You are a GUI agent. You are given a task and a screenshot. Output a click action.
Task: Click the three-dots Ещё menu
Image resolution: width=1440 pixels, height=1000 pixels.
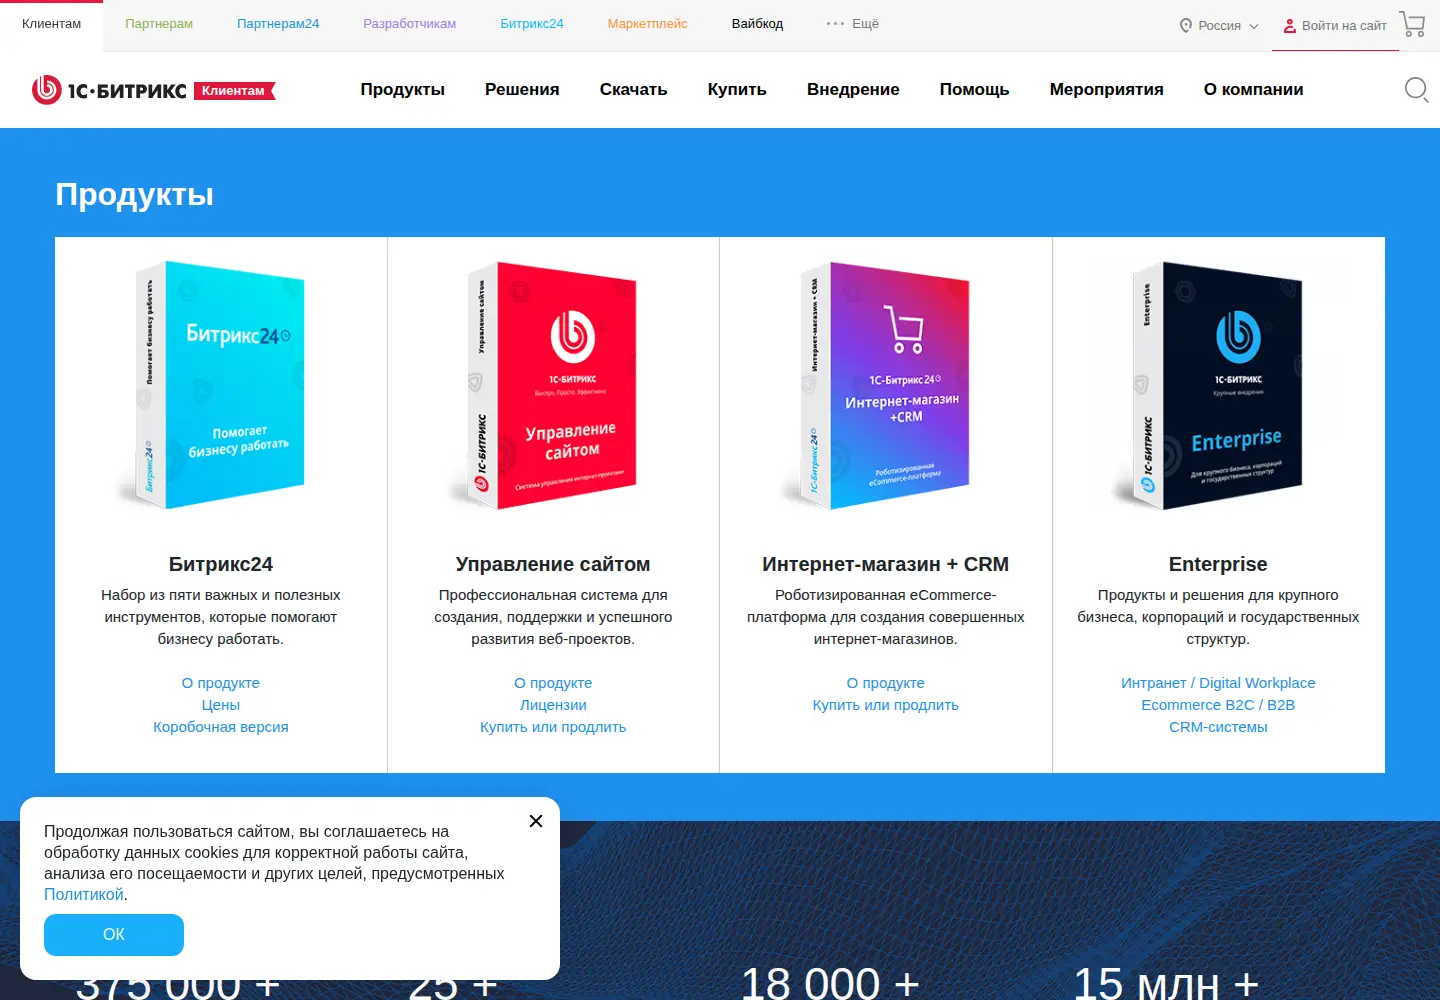pos(853,23)
